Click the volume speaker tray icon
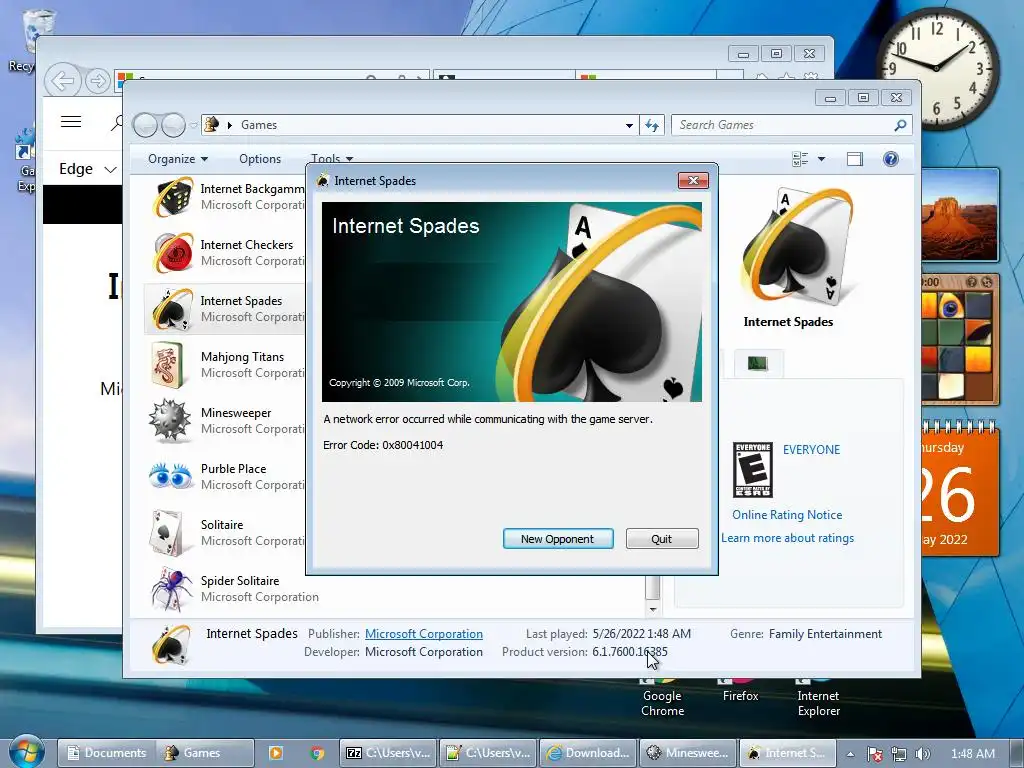This screenshot has width=1024, height=768. pyautogui.click(x=922, y=754)
